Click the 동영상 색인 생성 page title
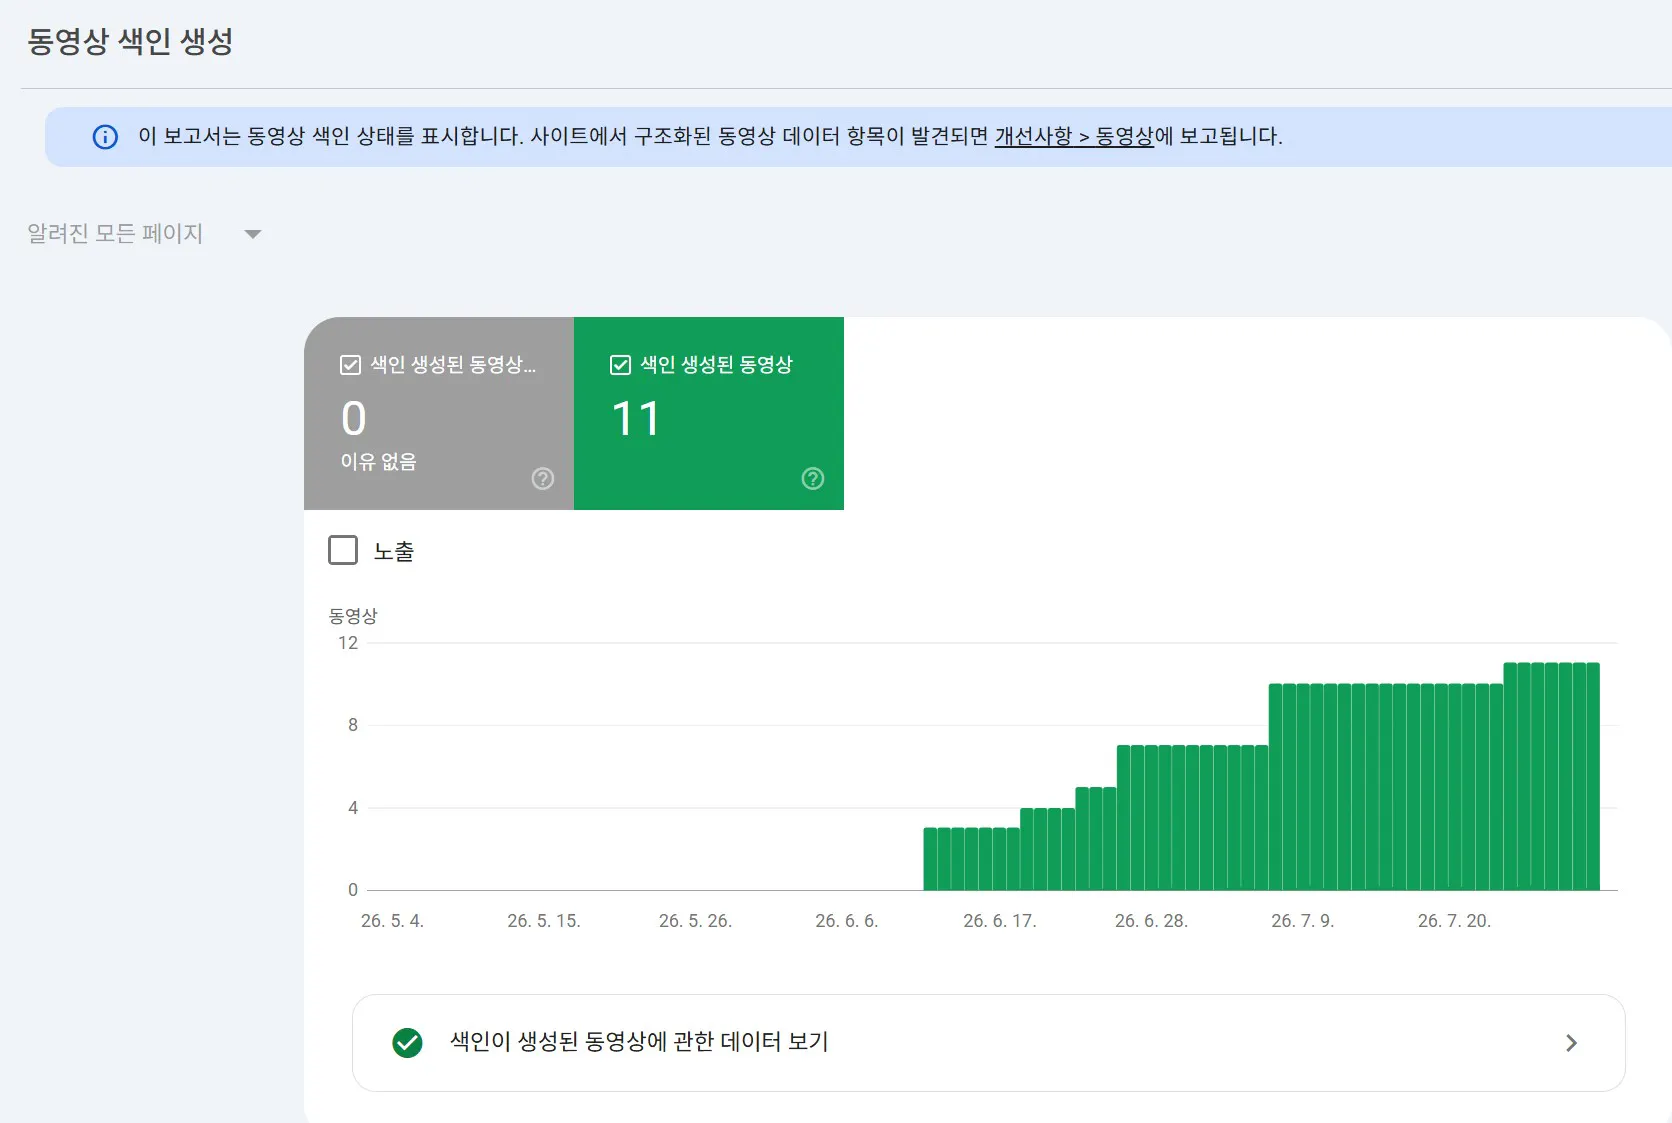Viewport: 1672px width, 1123px height. click(x=130, y=42)
